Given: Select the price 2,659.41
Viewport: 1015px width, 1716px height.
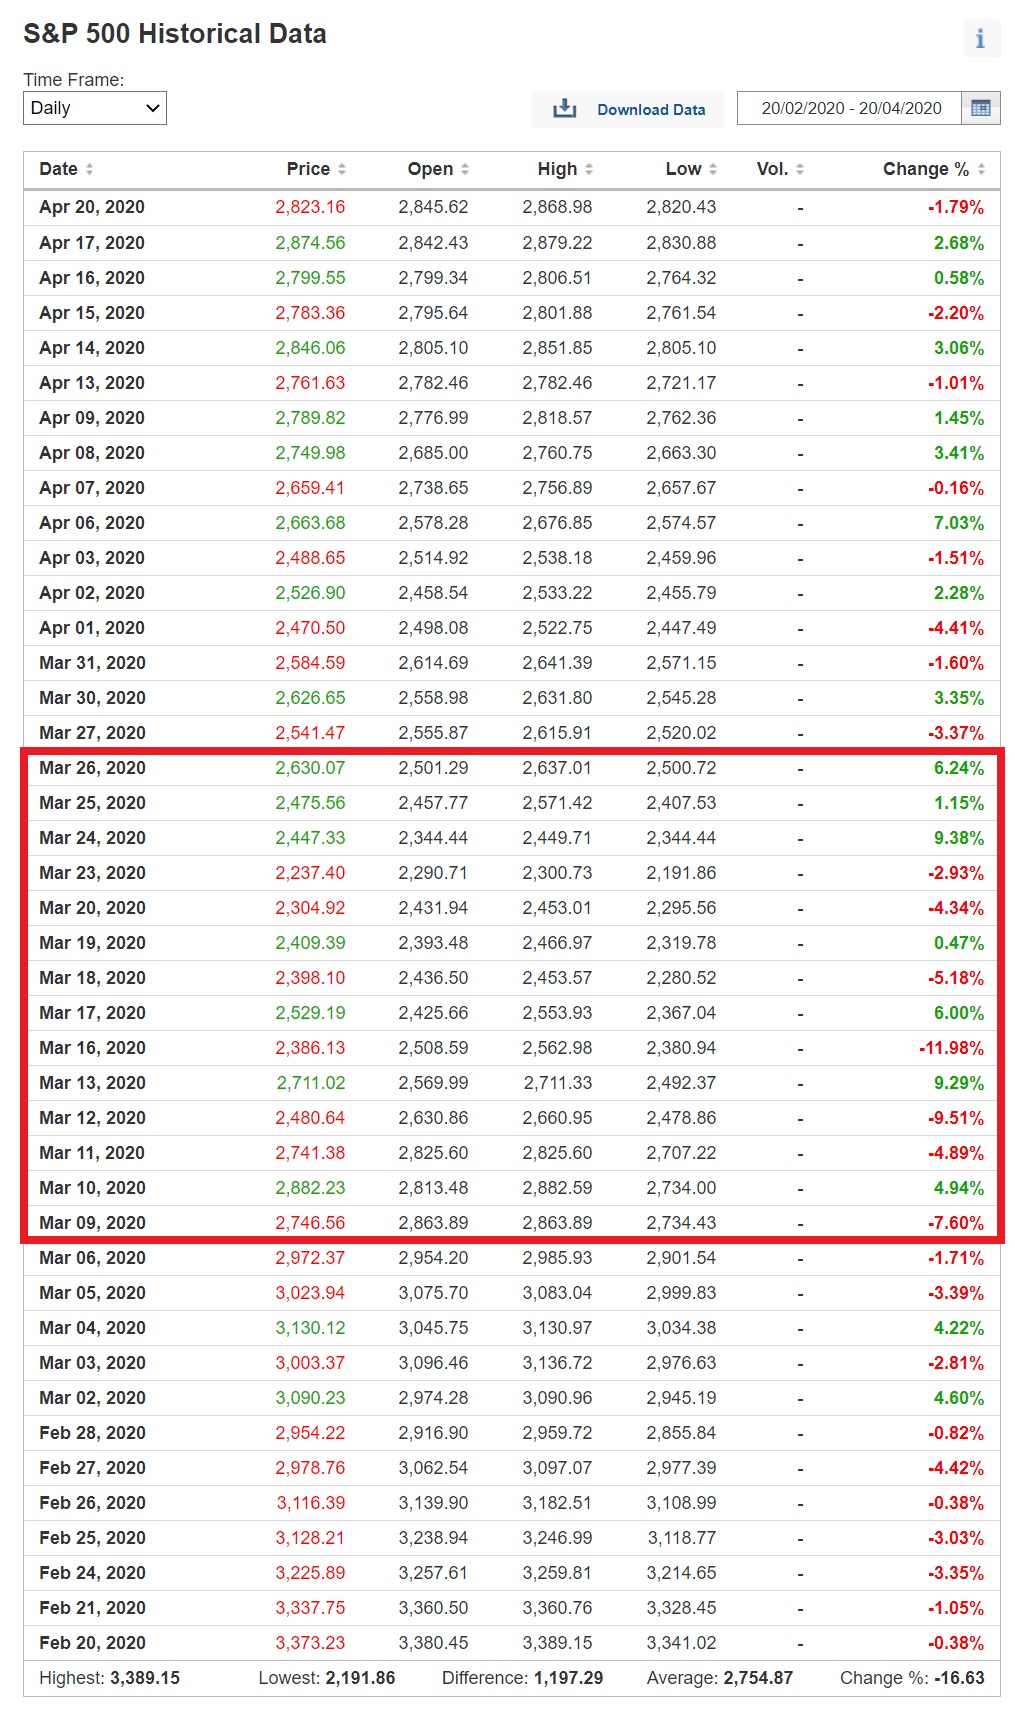Looking at the screenshot, I should pyautogui.click(x=310, y=488).
